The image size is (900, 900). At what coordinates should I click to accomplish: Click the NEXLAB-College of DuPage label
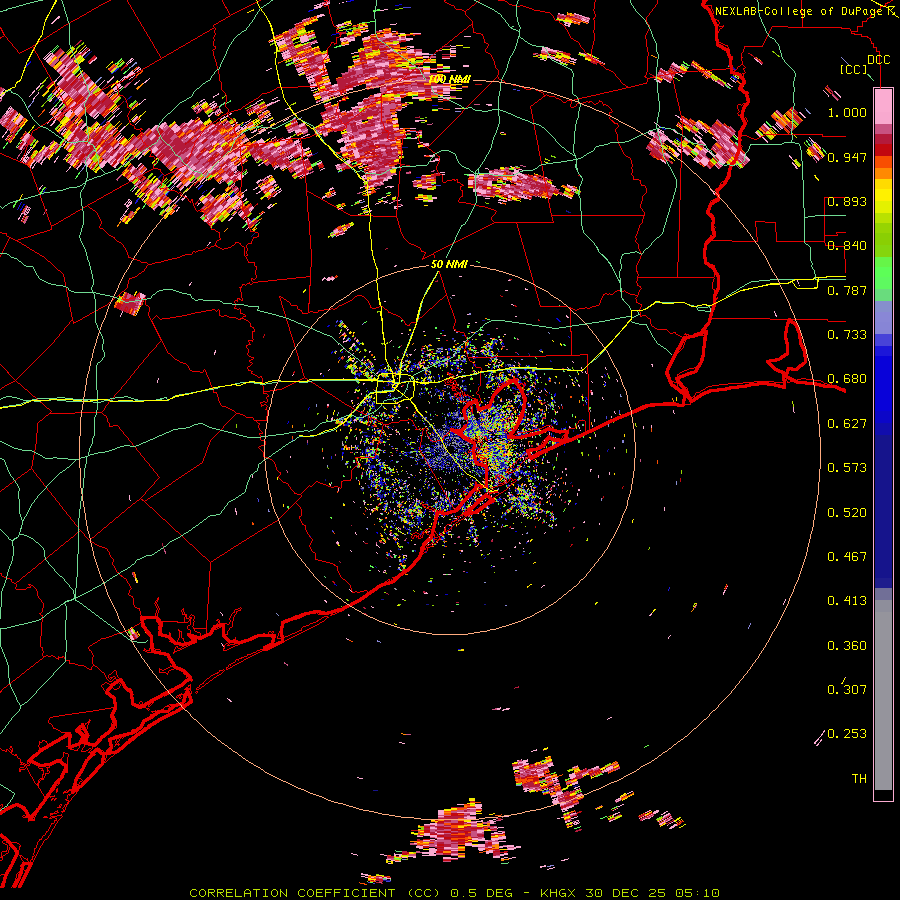pos(799,11)
